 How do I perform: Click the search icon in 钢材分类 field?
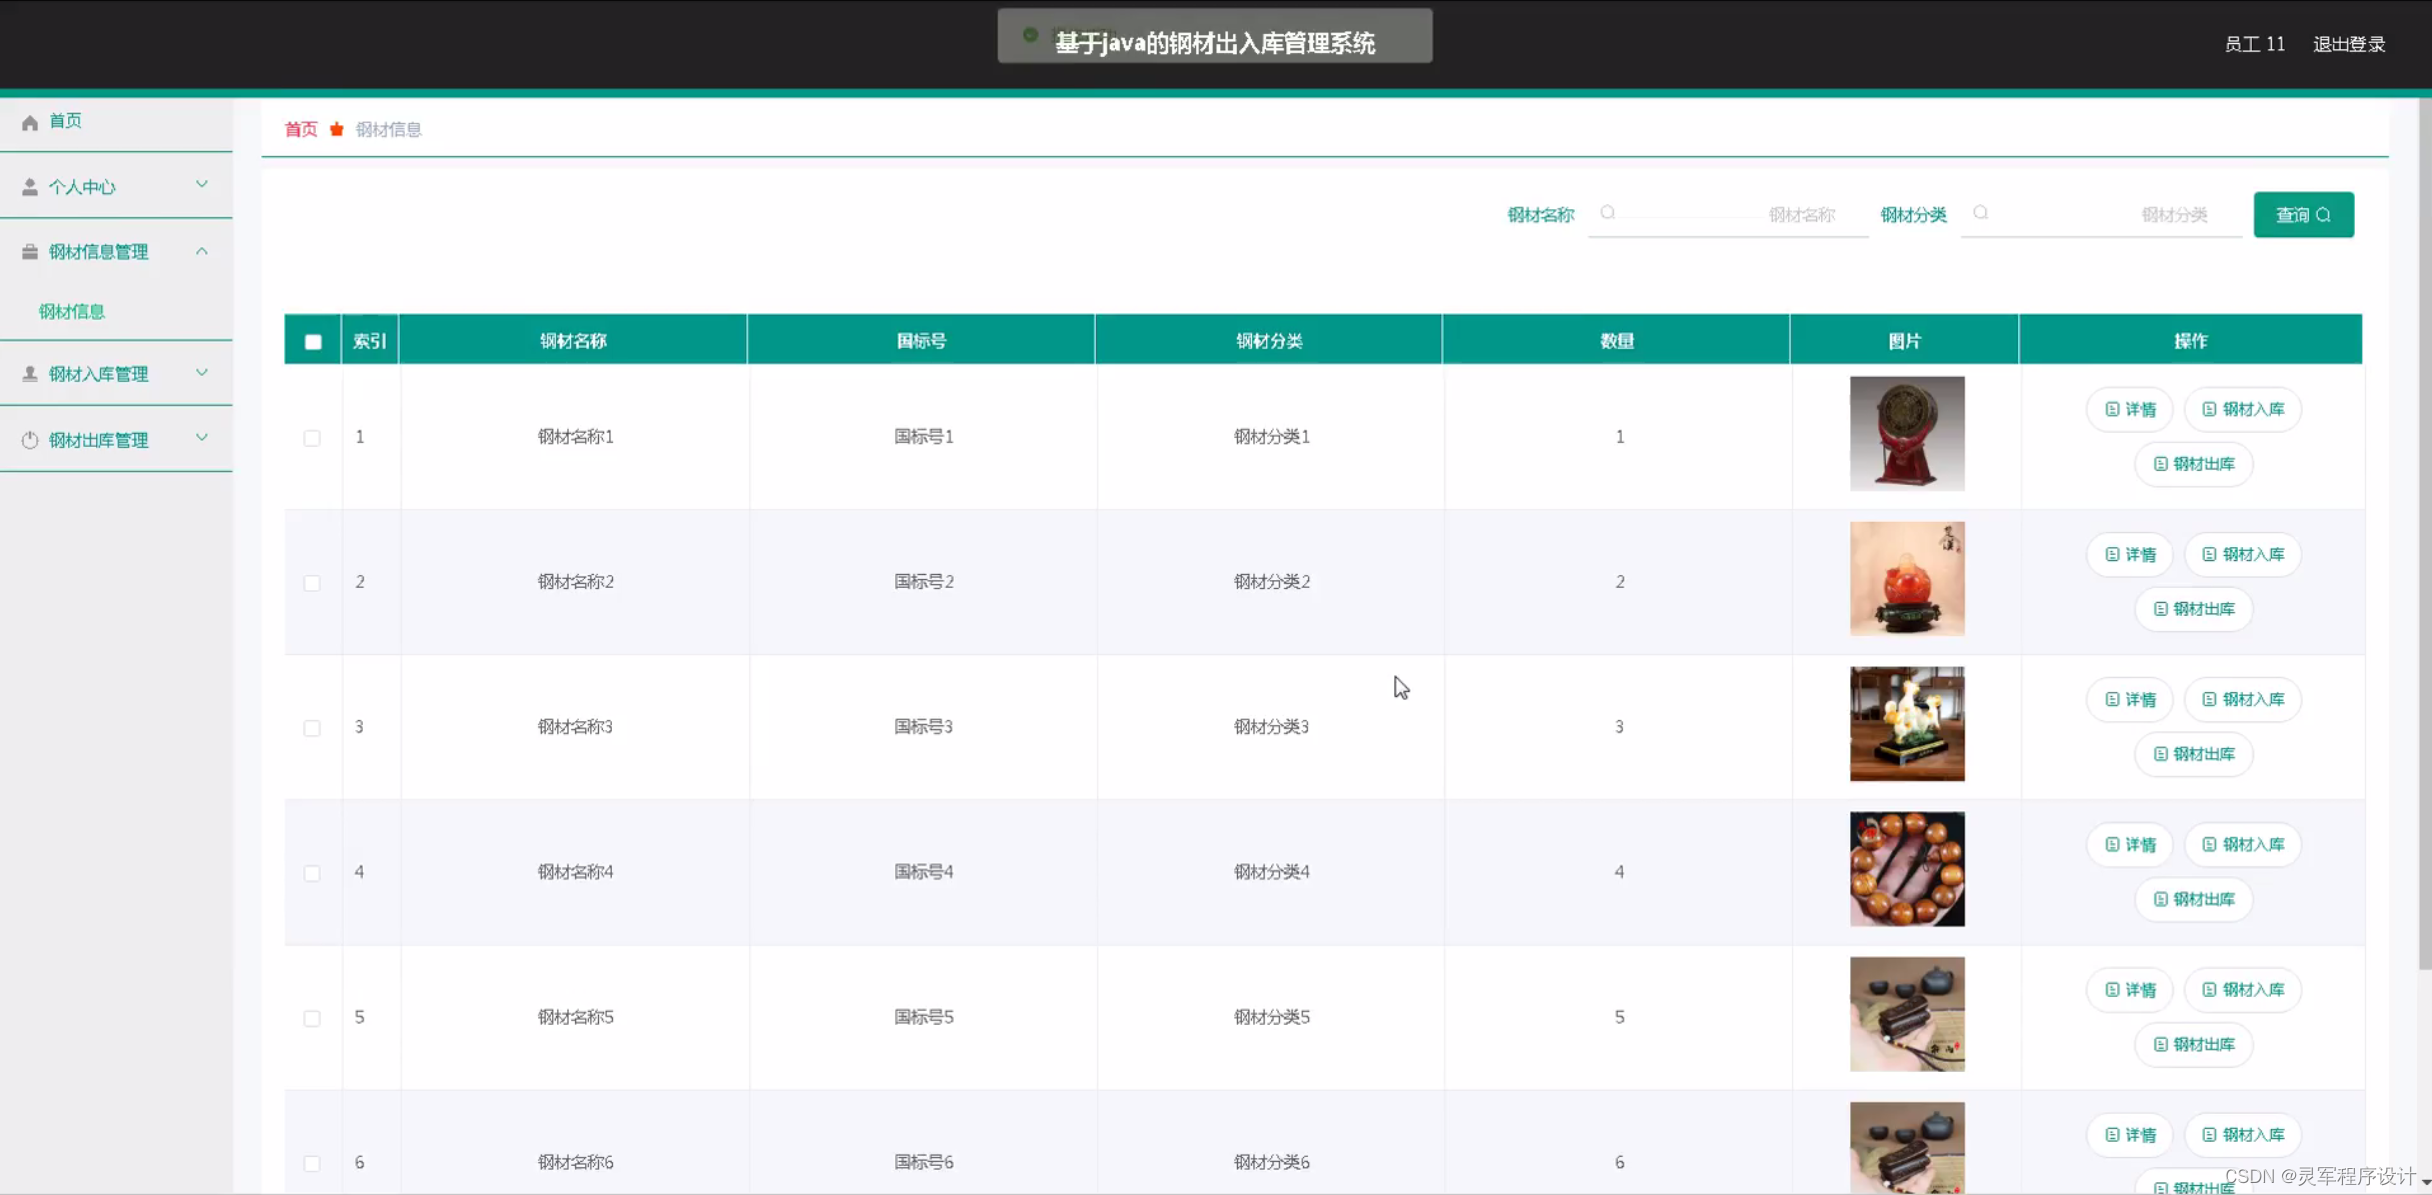pos(1981,213)
